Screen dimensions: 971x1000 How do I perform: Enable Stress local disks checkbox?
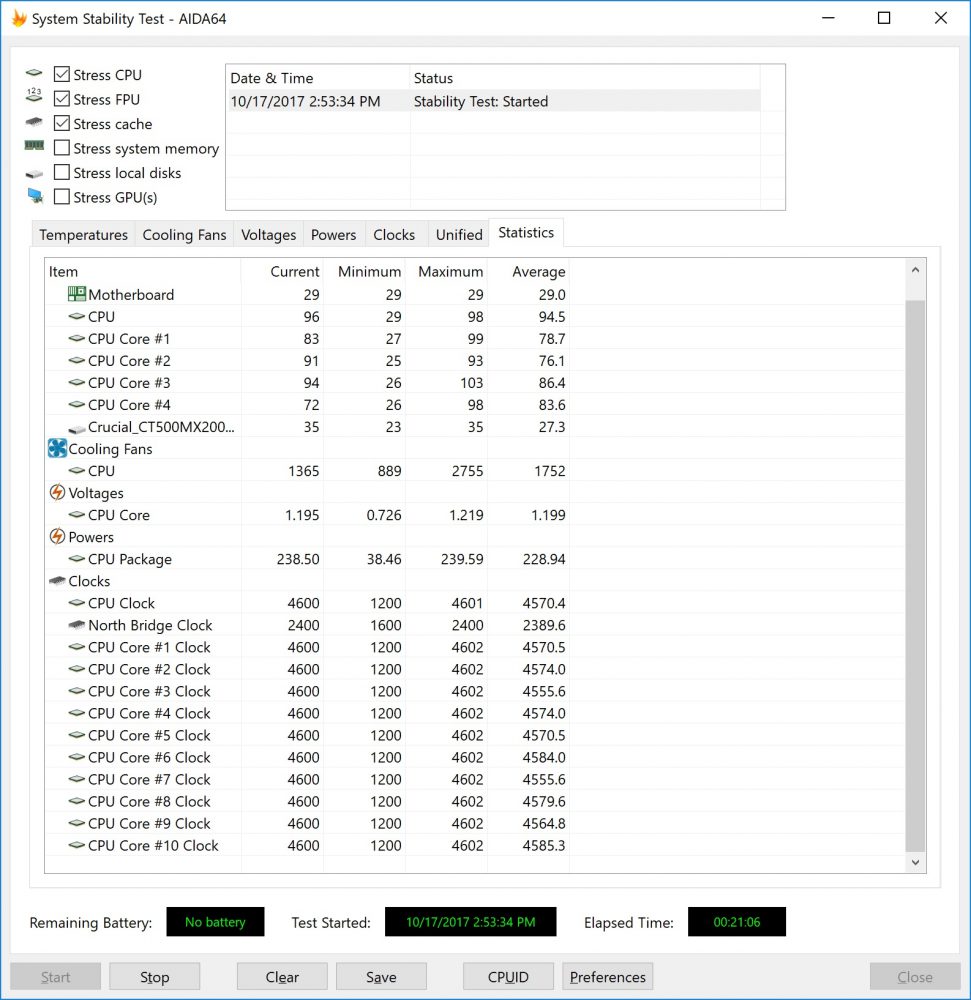point(62,172)
